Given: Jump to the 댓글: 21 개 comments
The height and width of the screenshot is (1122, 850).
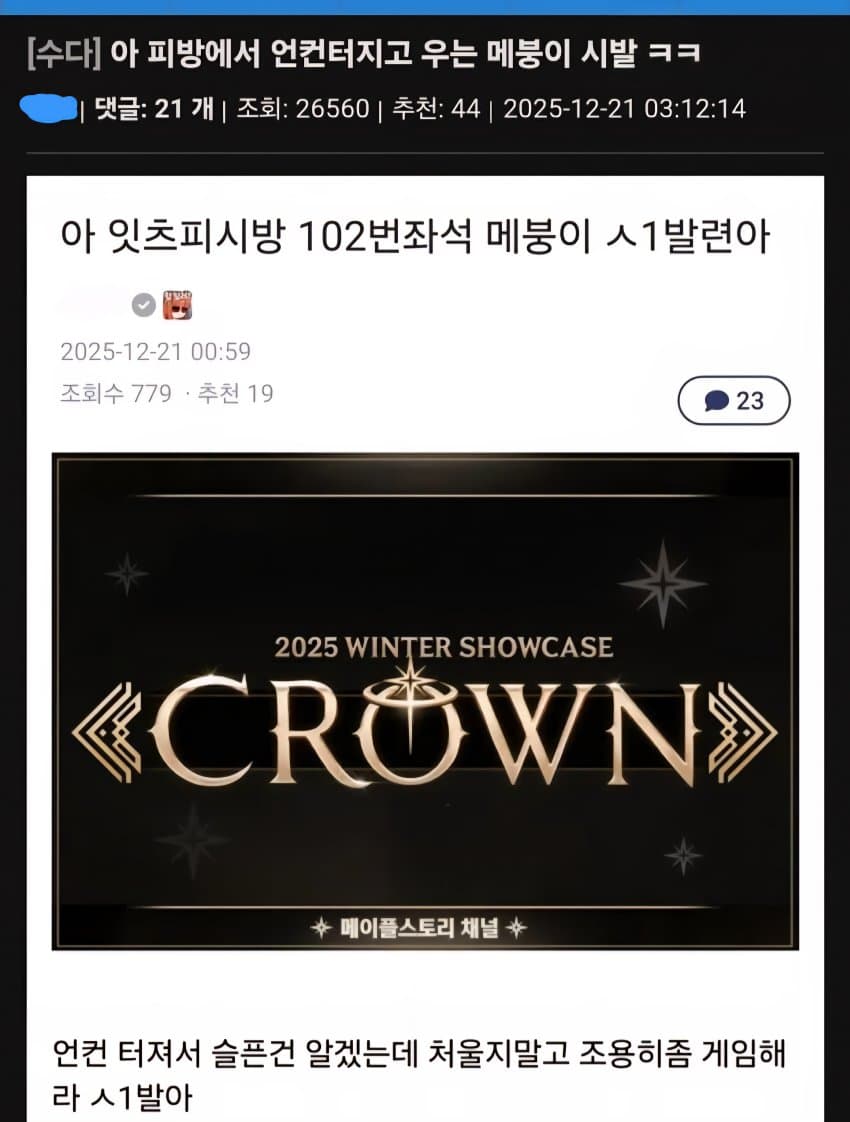Looking at the screenshot, I should [x=154, y=109].
